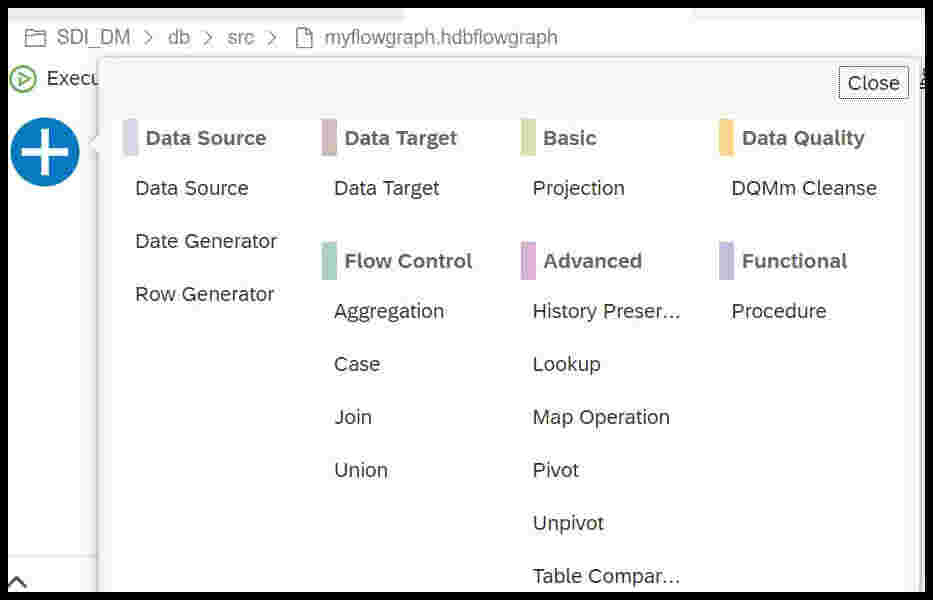Click the Data Quality orange color marker
Viewport: 933px width, 600px height.
tap(726, 138)
